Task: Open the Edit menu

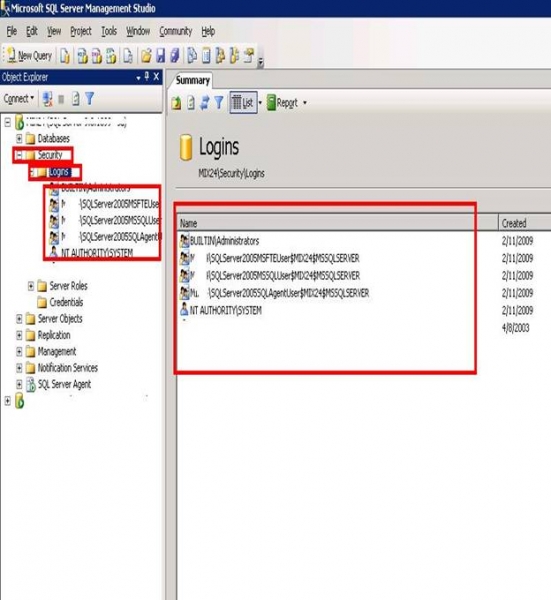Action: 32,31
